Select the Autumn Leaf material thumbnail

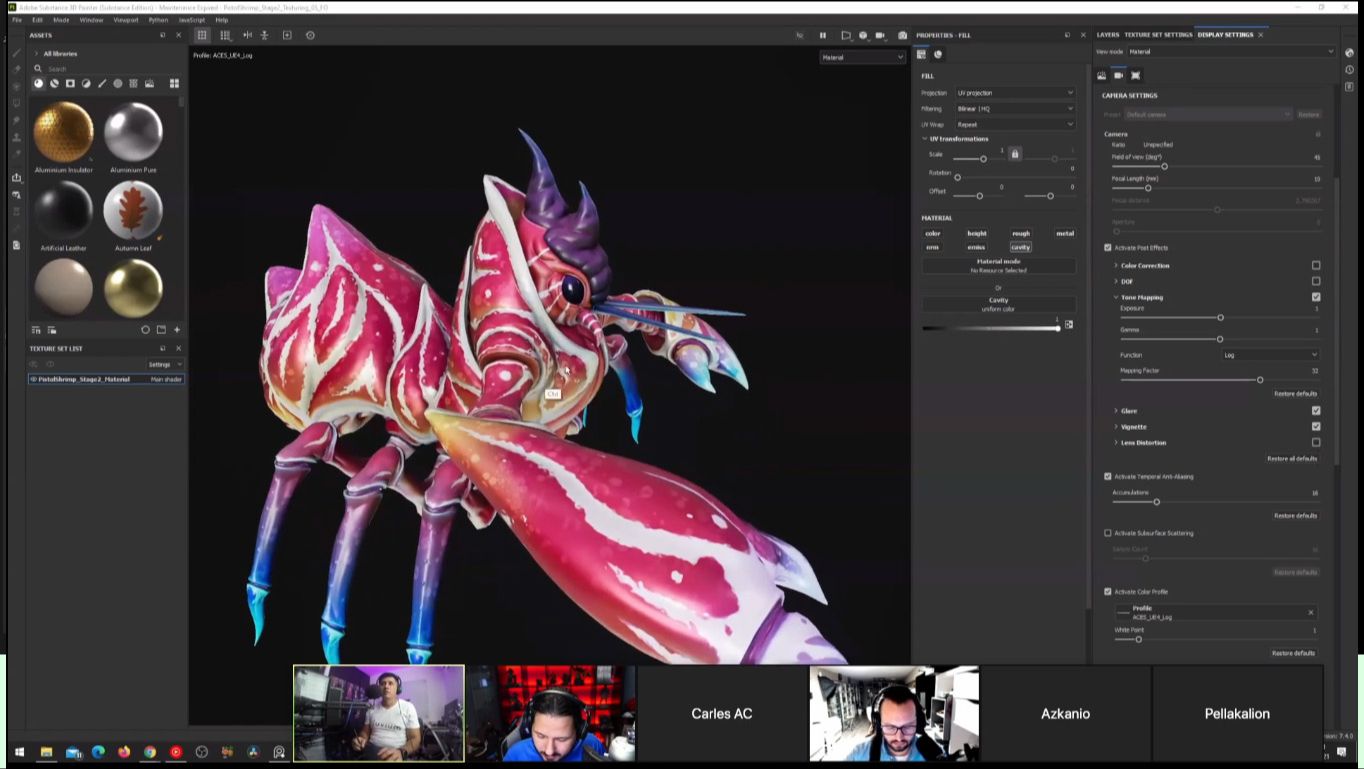click(x=133, y=210)
